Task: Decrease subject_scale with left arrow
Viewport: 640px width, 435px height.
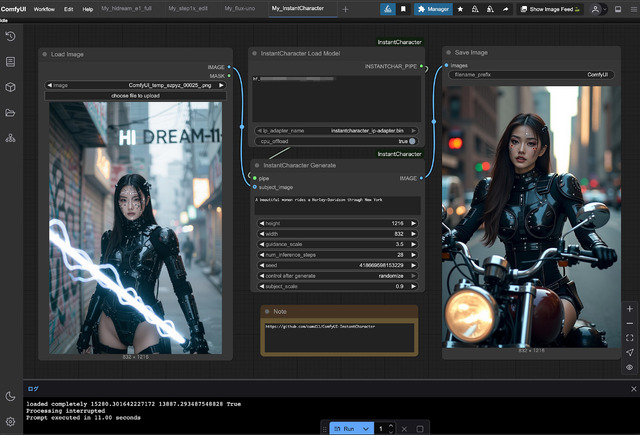Action: click(262, 286)
